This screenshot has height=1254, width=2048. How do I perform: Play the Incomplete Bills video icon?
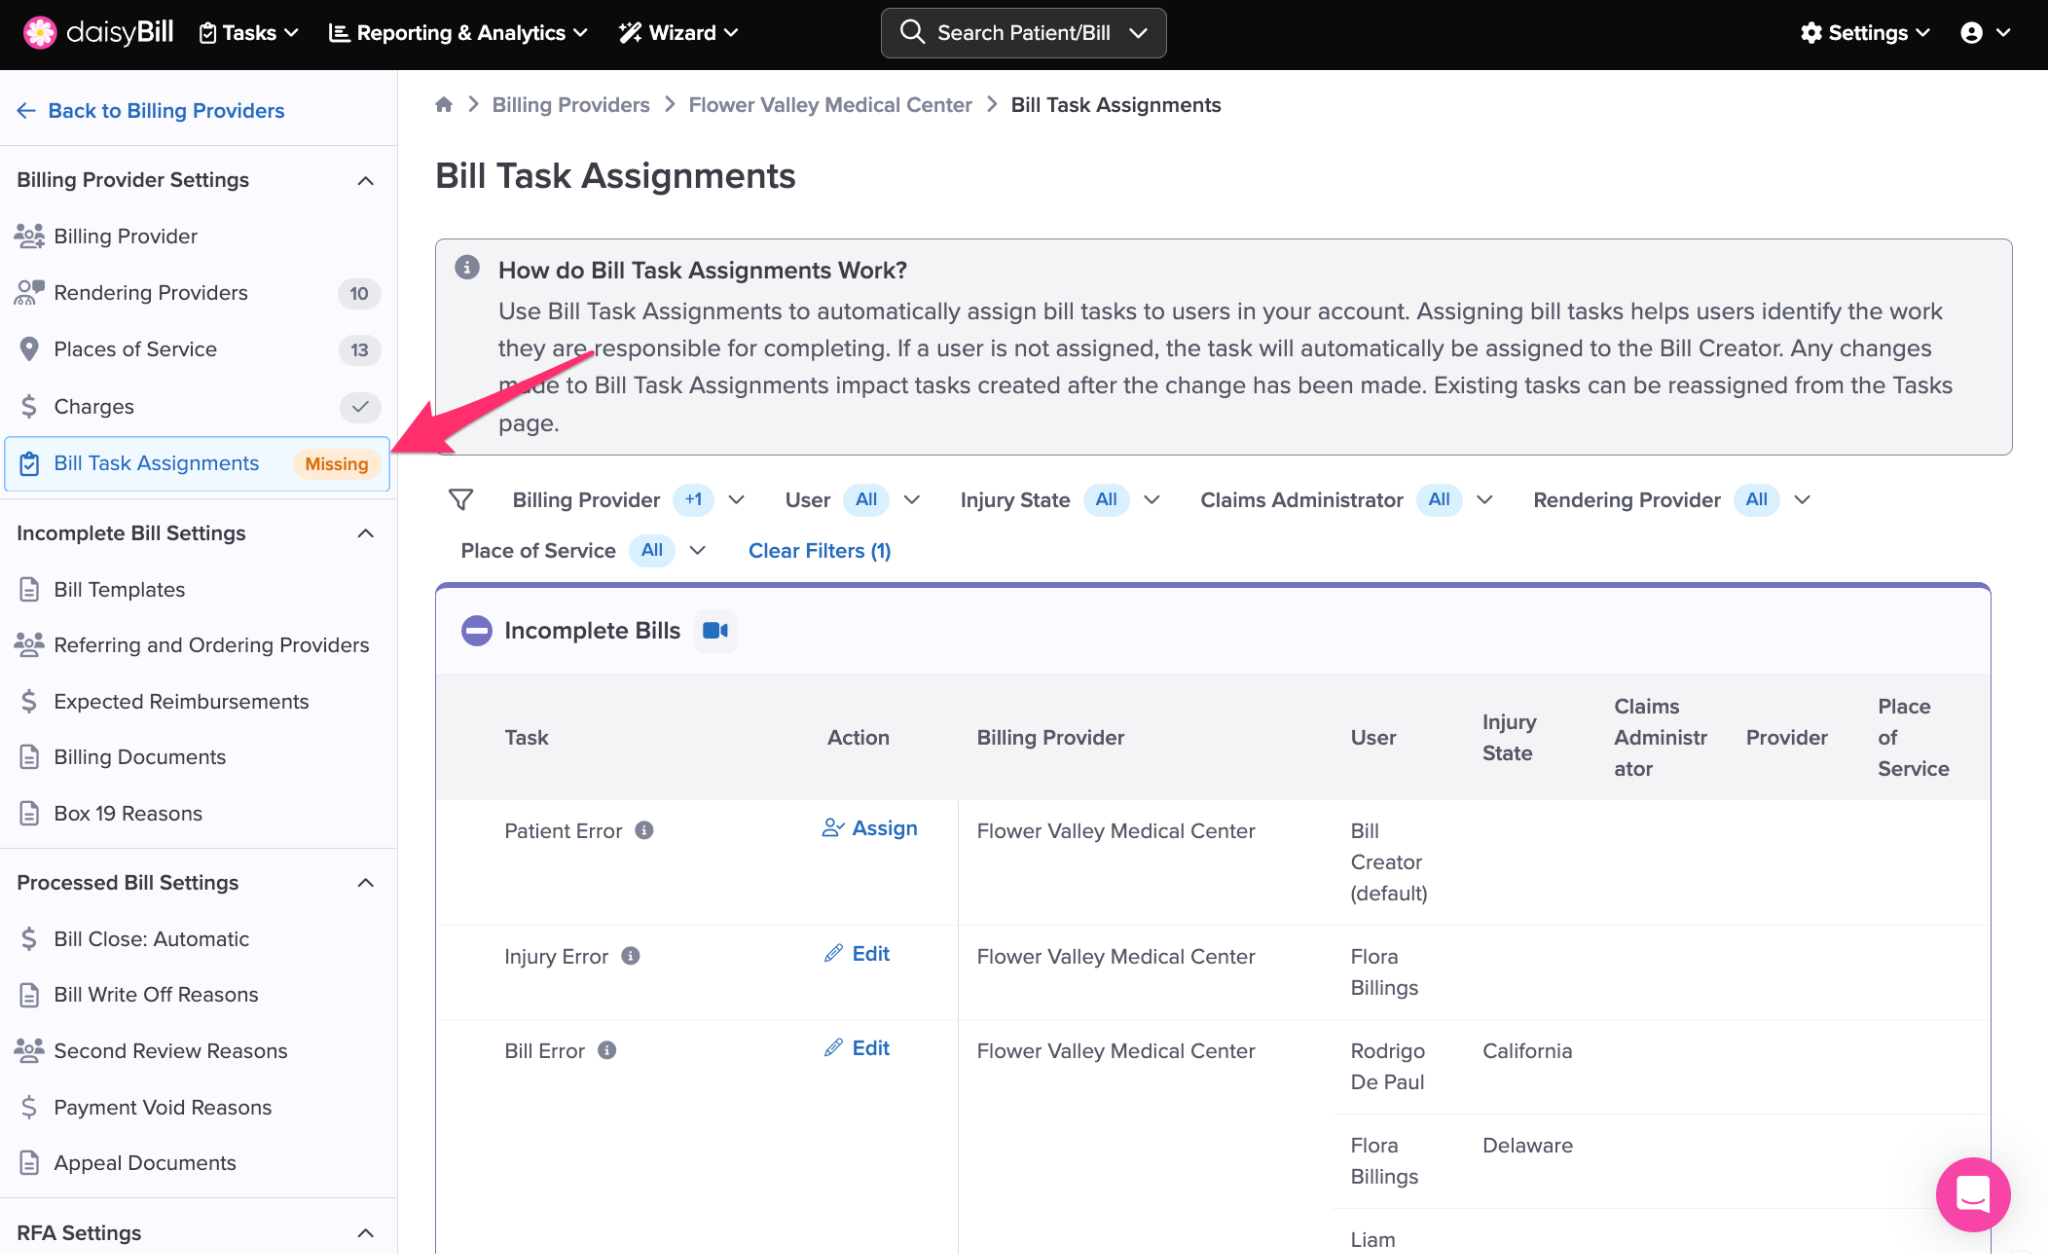(x=715, y=631)
